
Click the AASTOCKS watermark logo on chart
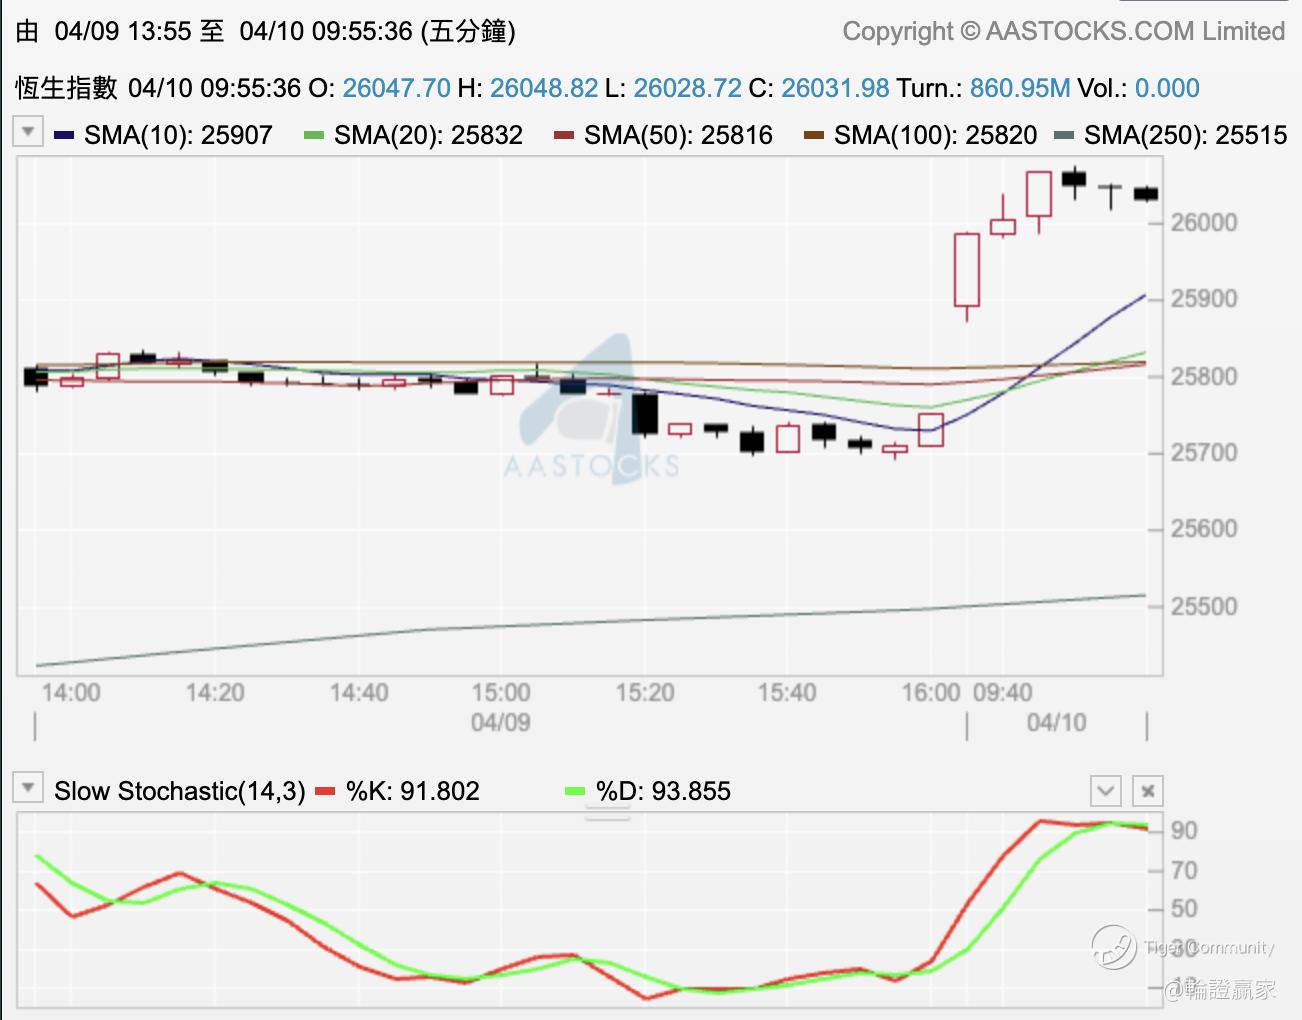click(x=591, y=410)
